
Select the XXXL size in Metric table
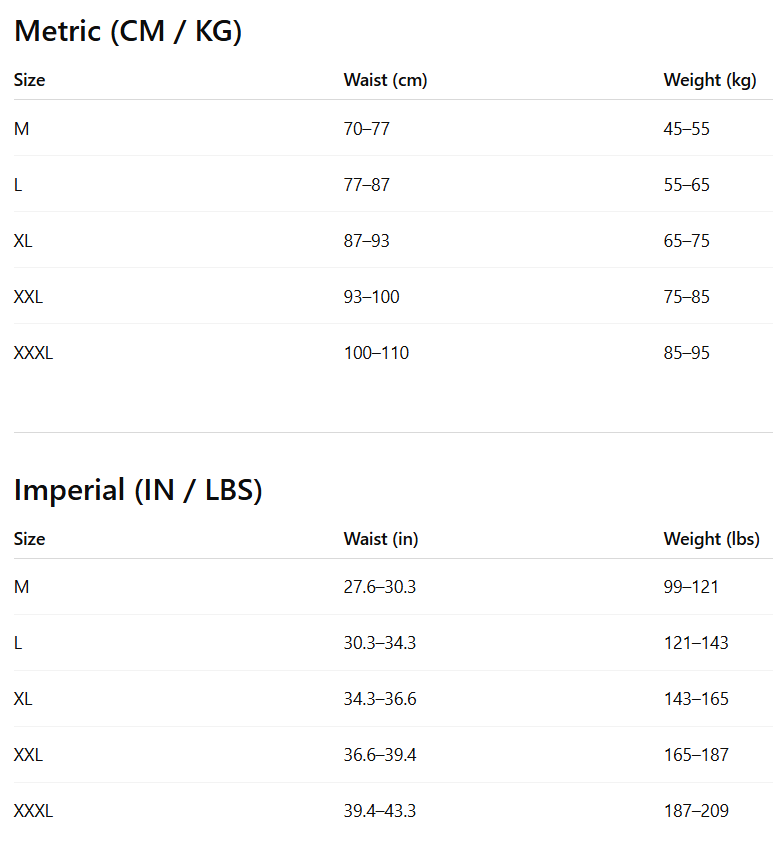(33, 353)
